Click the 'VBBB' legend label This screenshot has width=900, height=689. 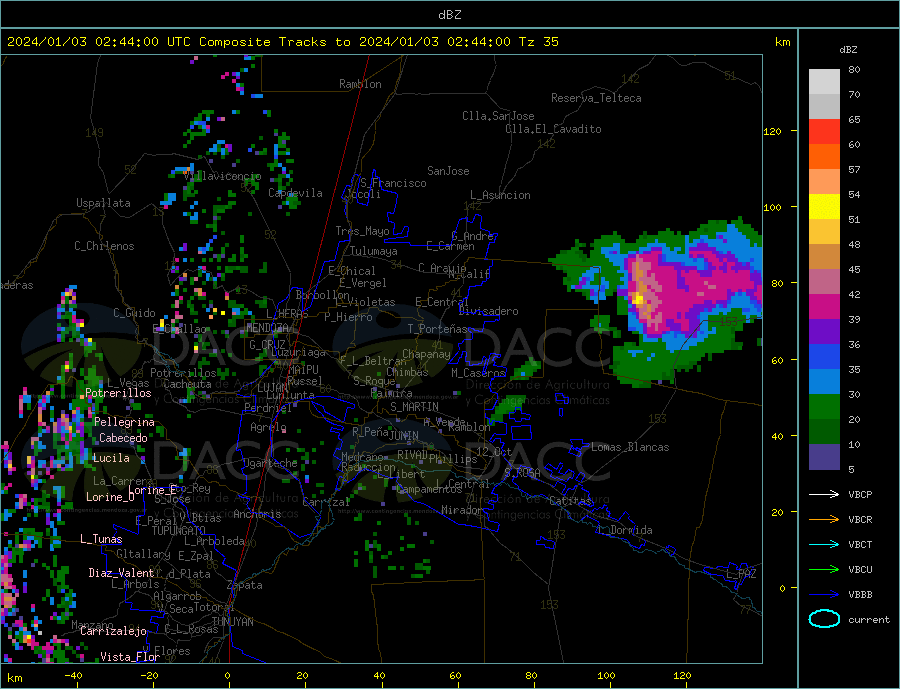point(860,594)
